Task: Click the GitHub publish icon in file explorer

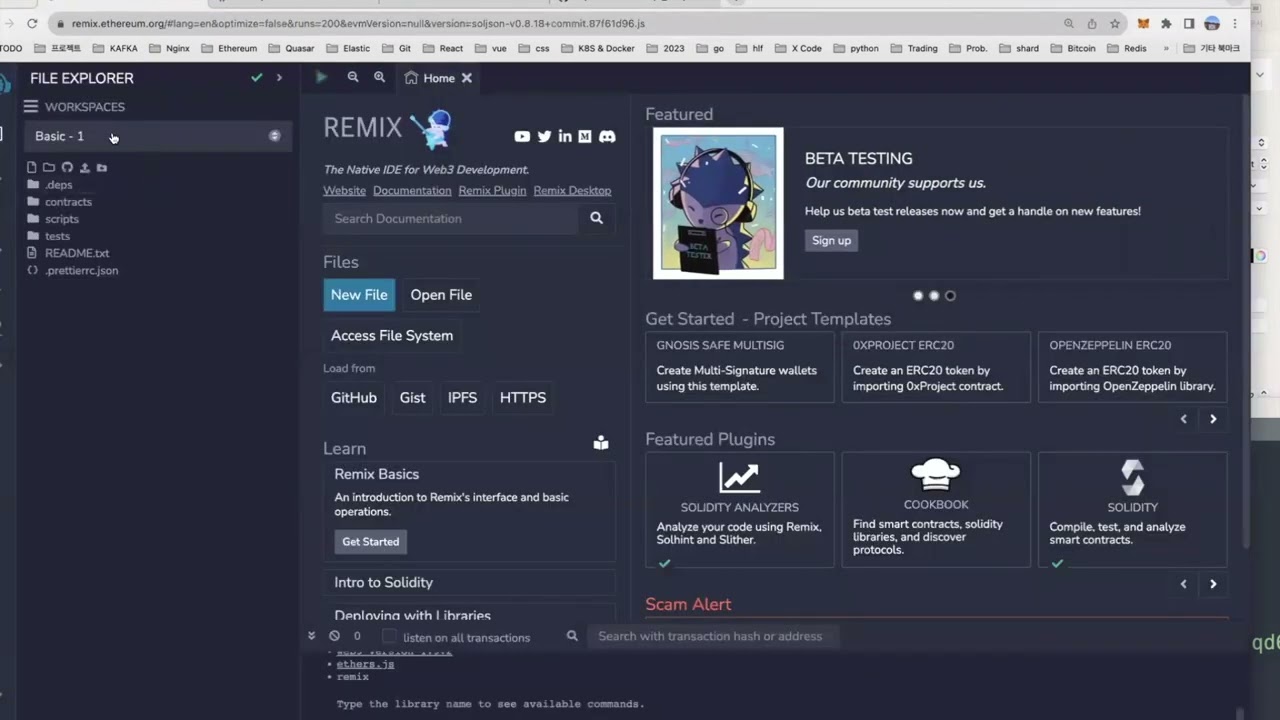Action: pos(67,168)
